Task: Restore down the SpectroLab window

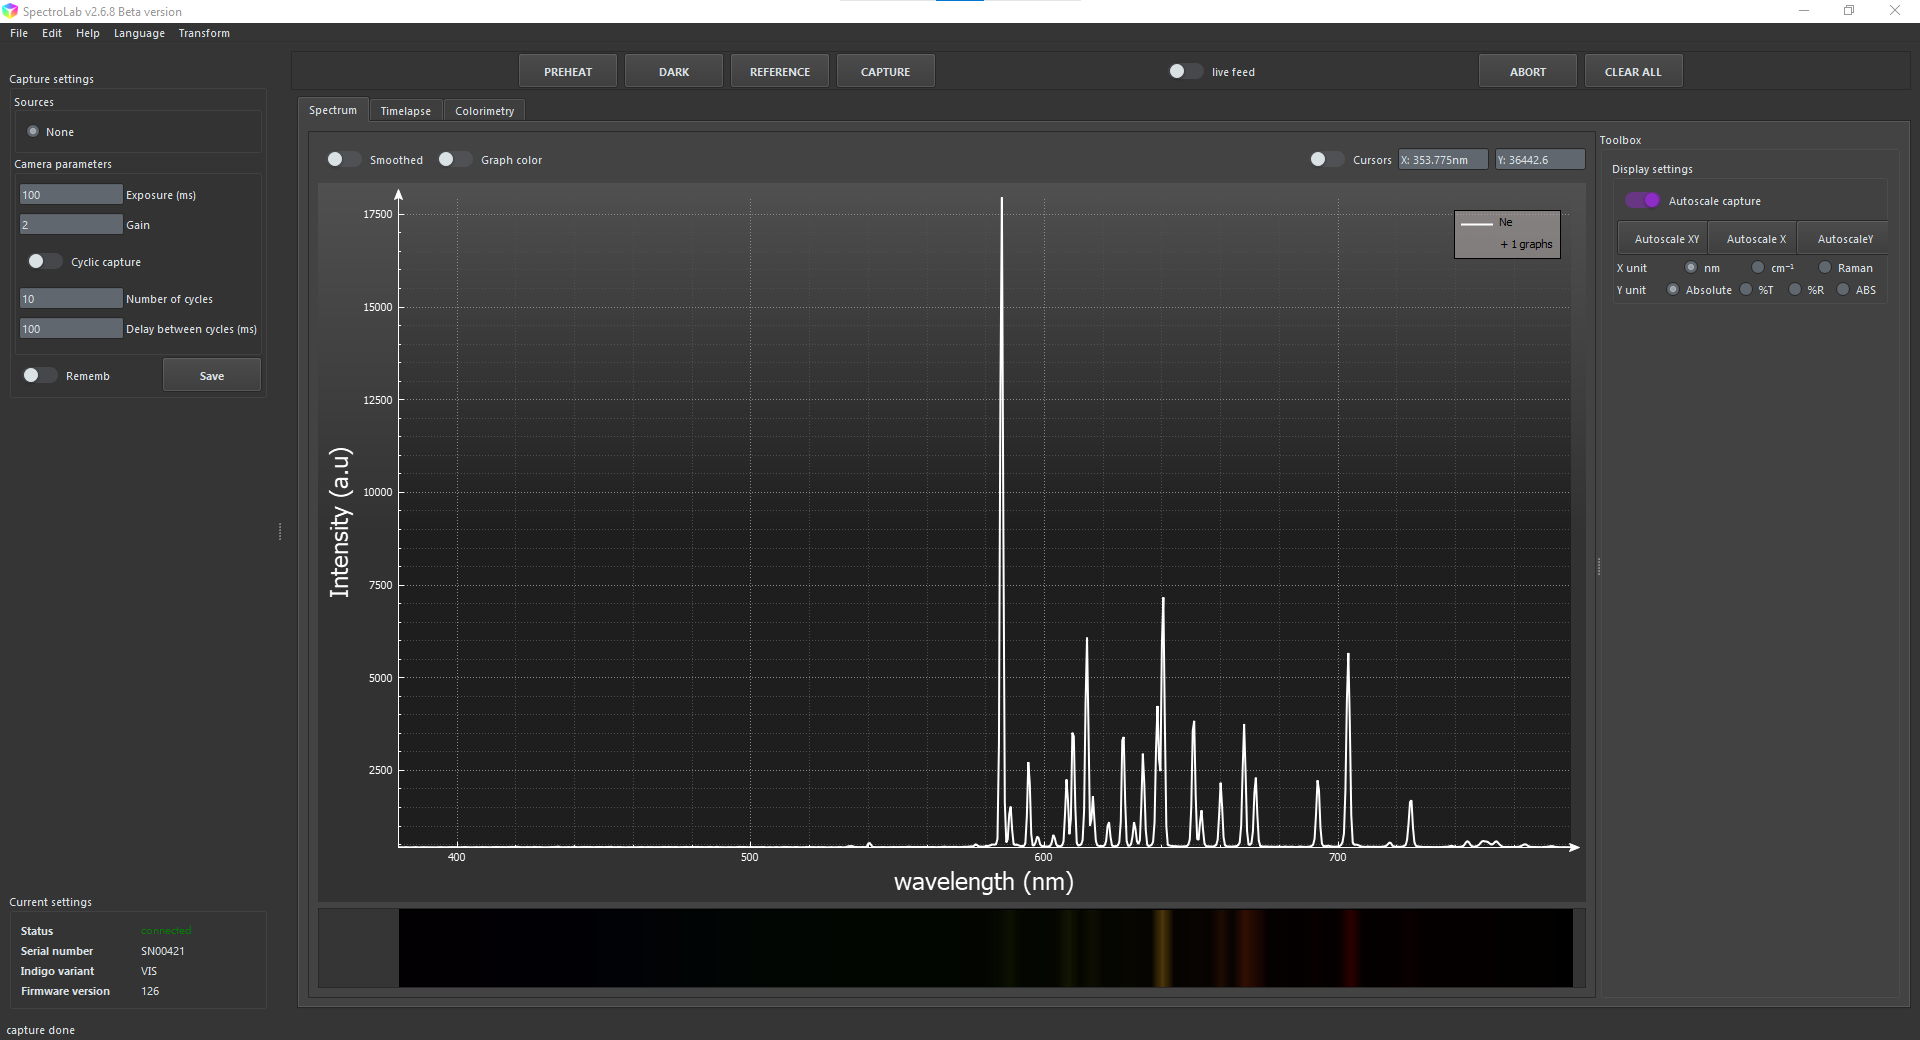Action: click(x=1849, y=11)
